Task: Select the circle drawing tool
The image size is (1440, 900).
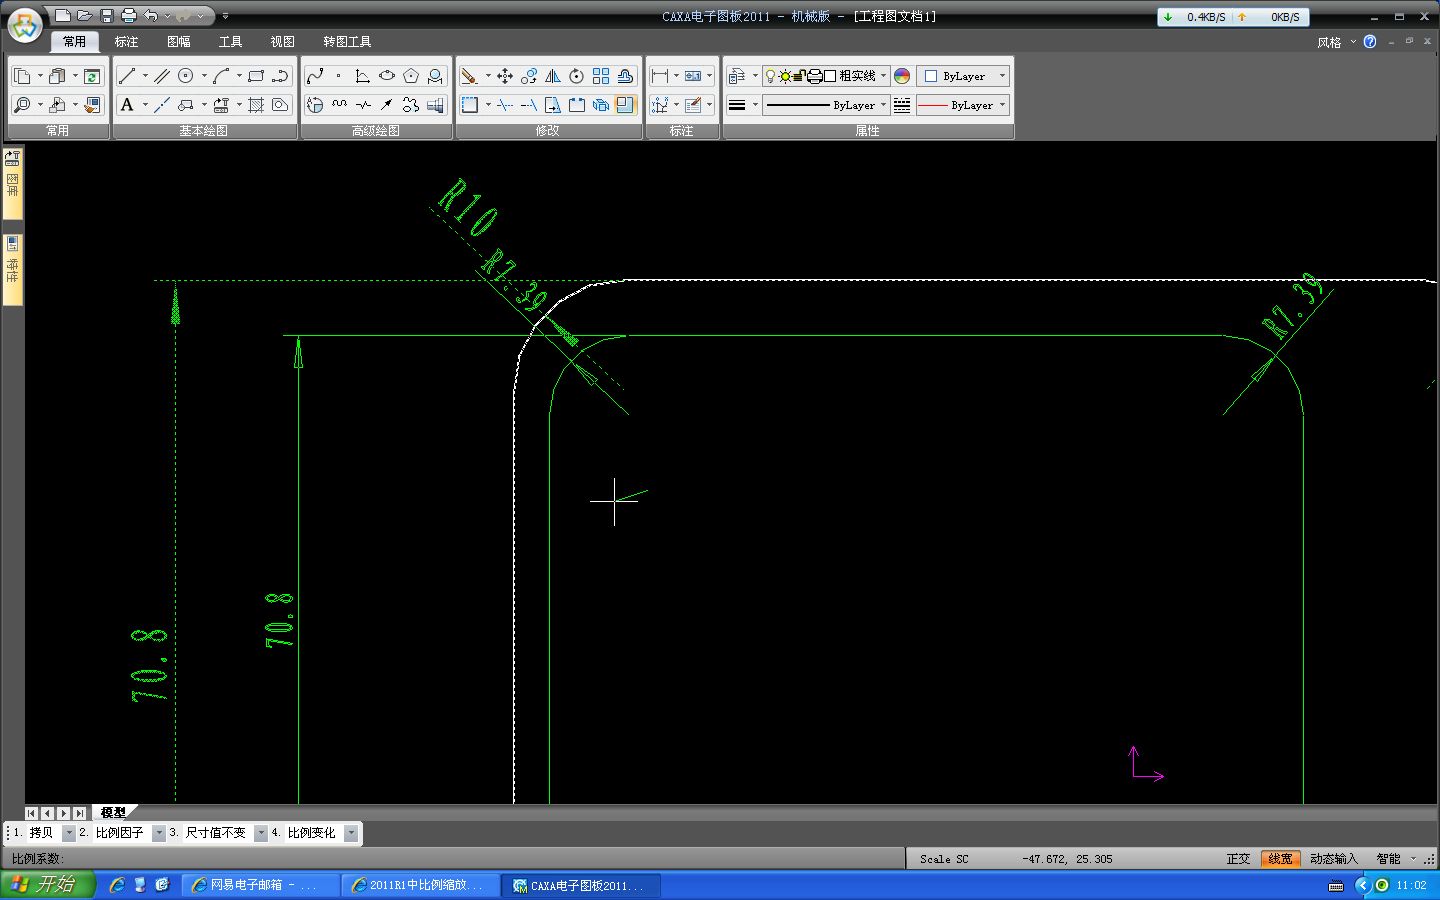Action: [186, 76]
